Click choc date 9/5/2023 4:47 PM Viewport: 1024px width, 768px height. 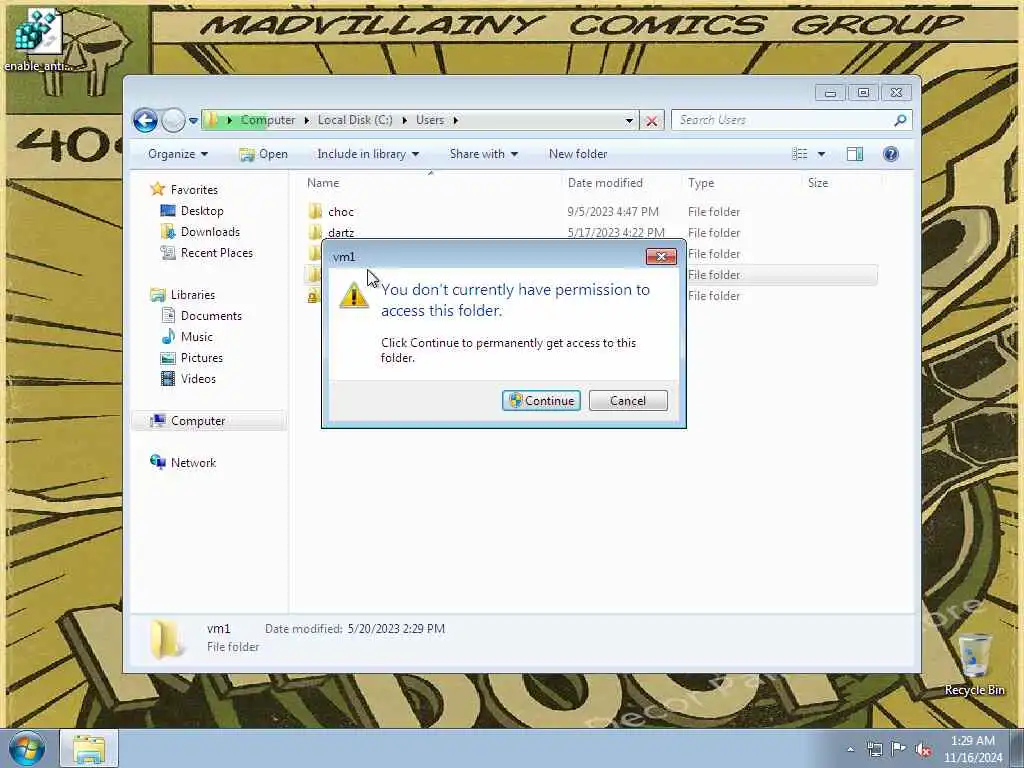pos(613,212)
